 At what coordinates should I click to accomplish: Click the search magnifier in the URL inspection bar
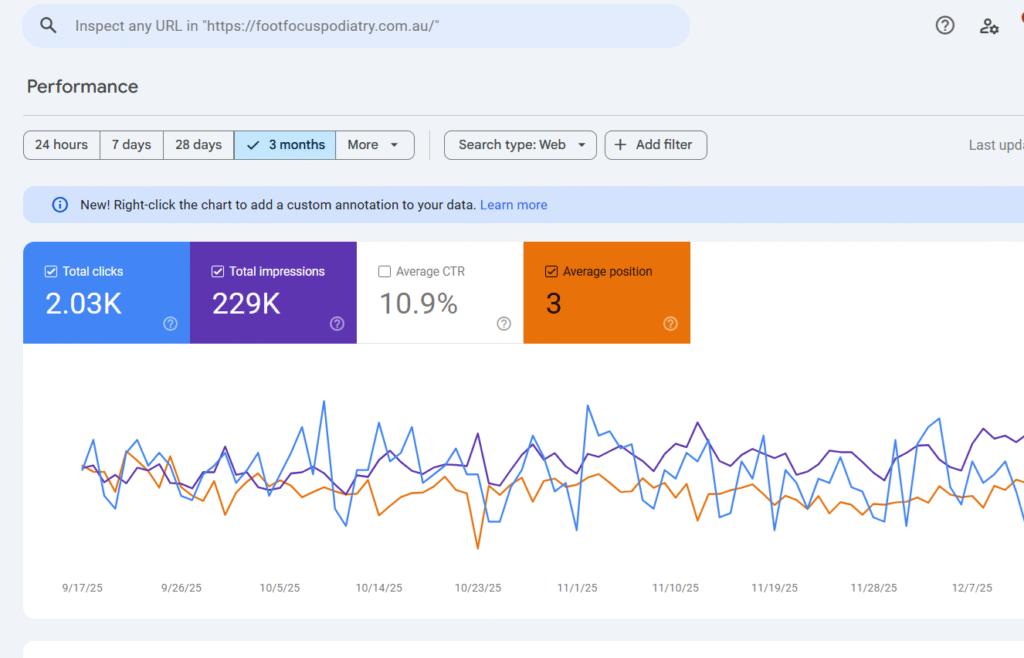click(x=48, y=25)
